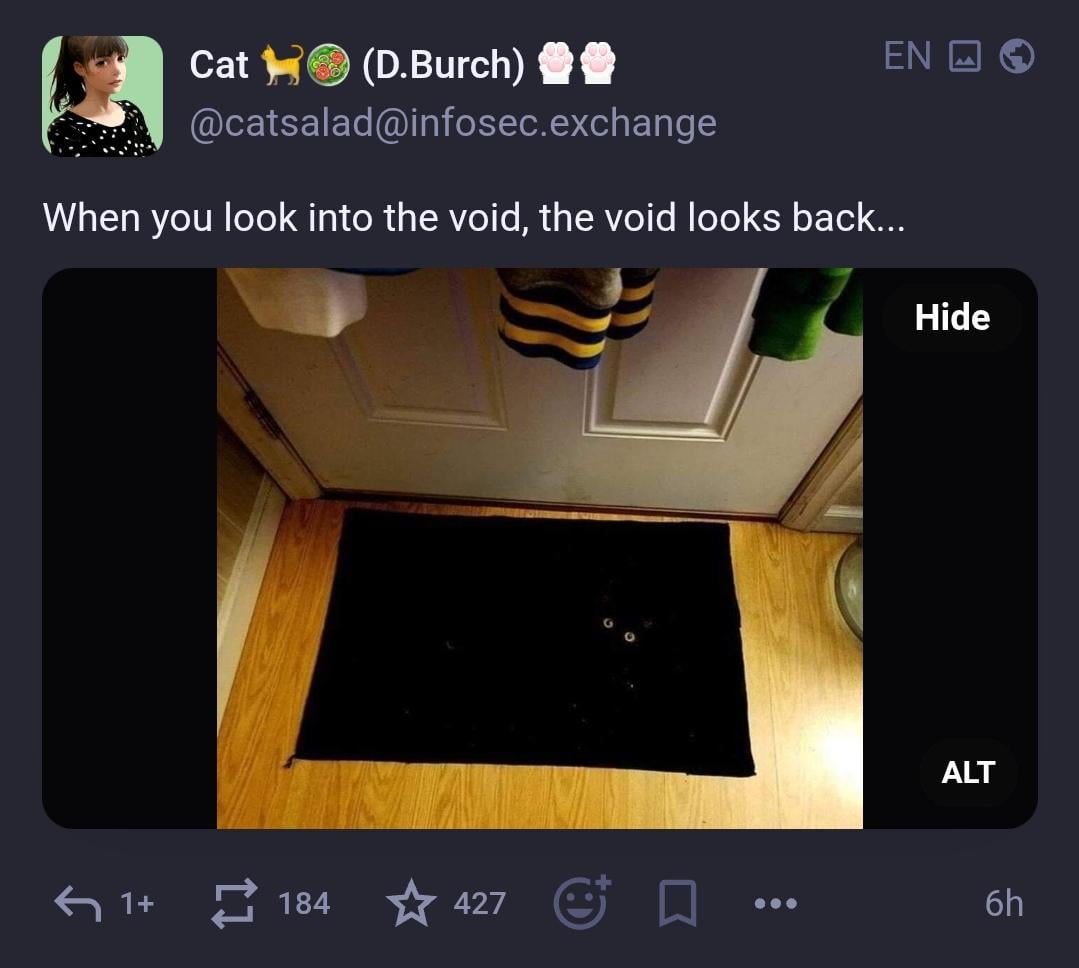
Task: Bookmark this post
Action: click(678, 903)
